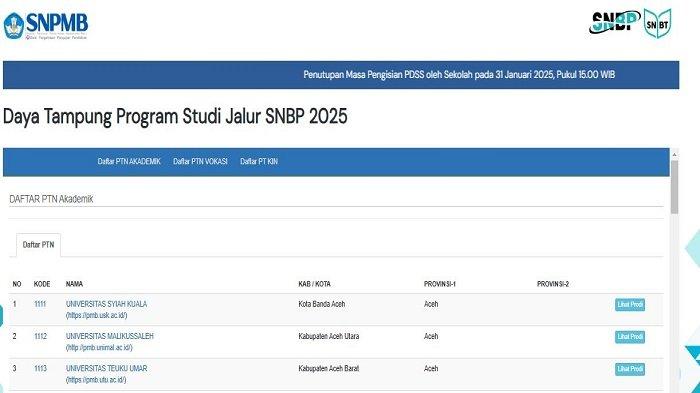Click the PROVINSI-2 column header
Image resolution: width=700 pixels, height=393 pixels.
click(553, 284)
